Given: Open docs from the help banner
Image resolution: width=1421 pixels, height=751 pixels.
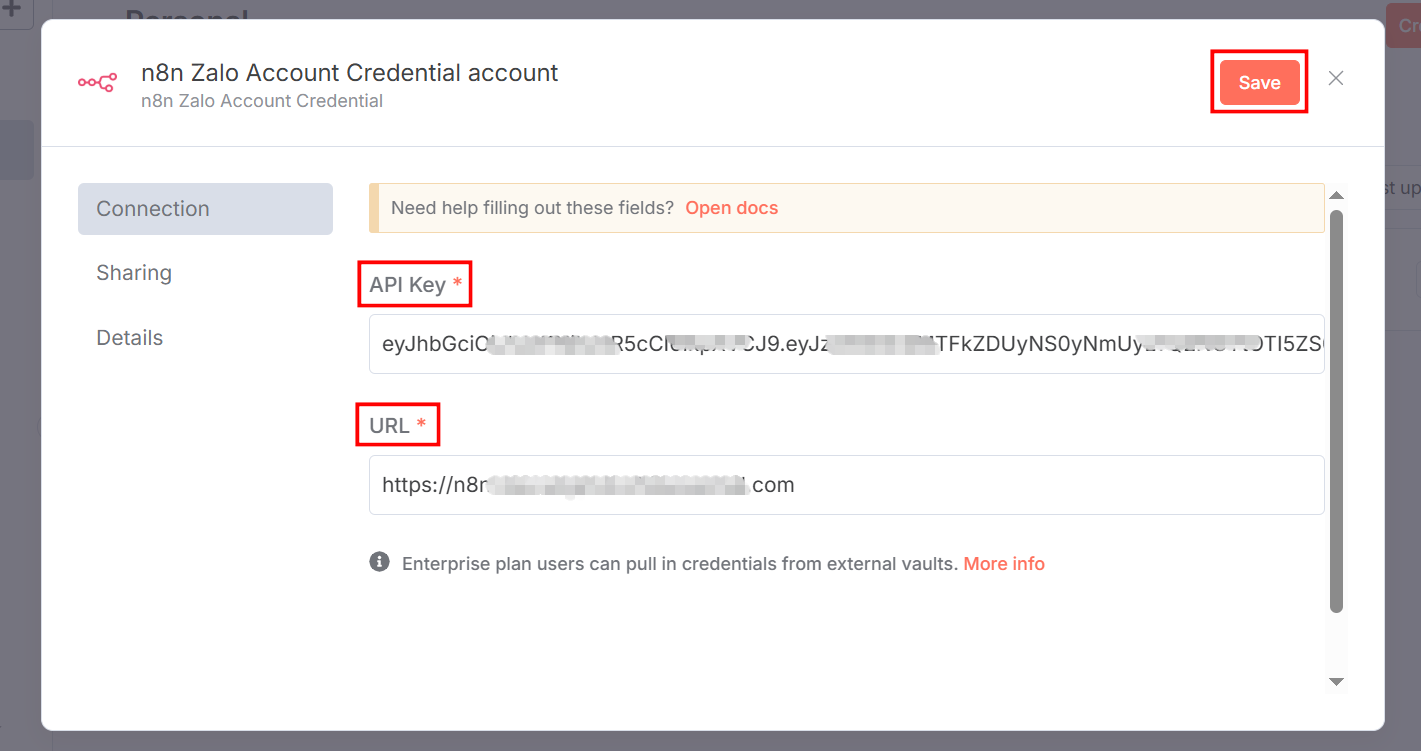Looking at the screenshot, I should tap(731, 207).
